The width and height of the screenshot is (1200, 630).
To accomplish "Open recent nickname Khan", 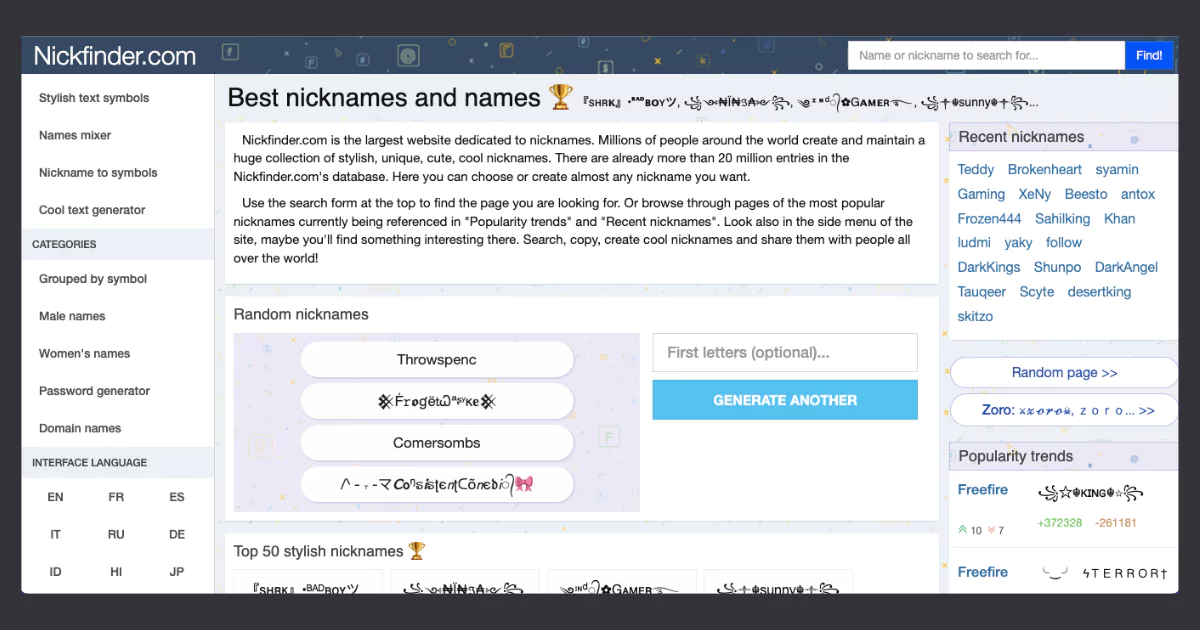I will point(1120,218).
